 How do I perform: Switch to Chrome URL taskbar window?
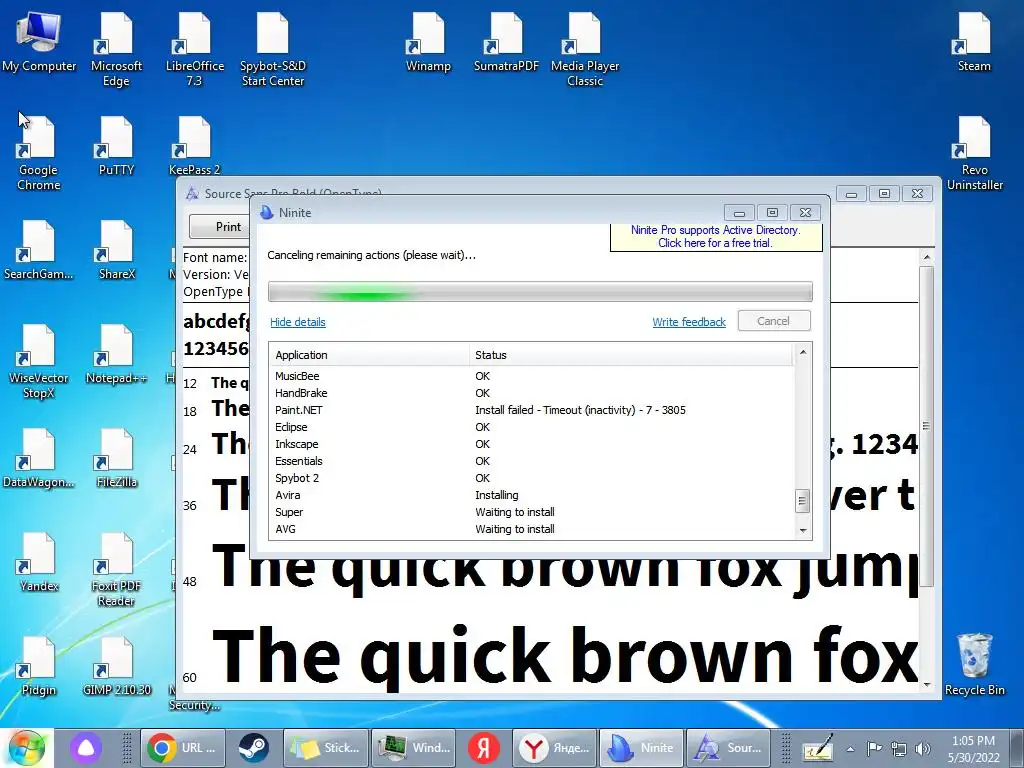click(x=184, y=748)
